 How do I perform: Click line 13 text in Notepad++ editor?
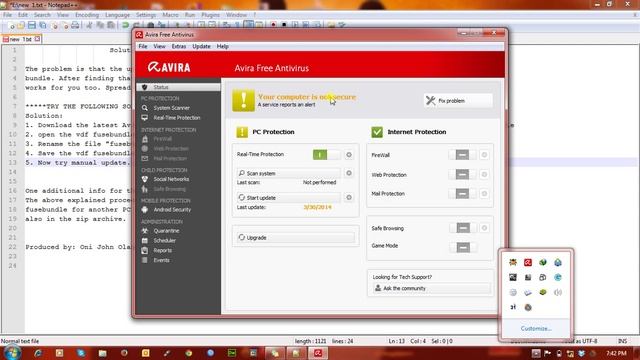point(78,162)
